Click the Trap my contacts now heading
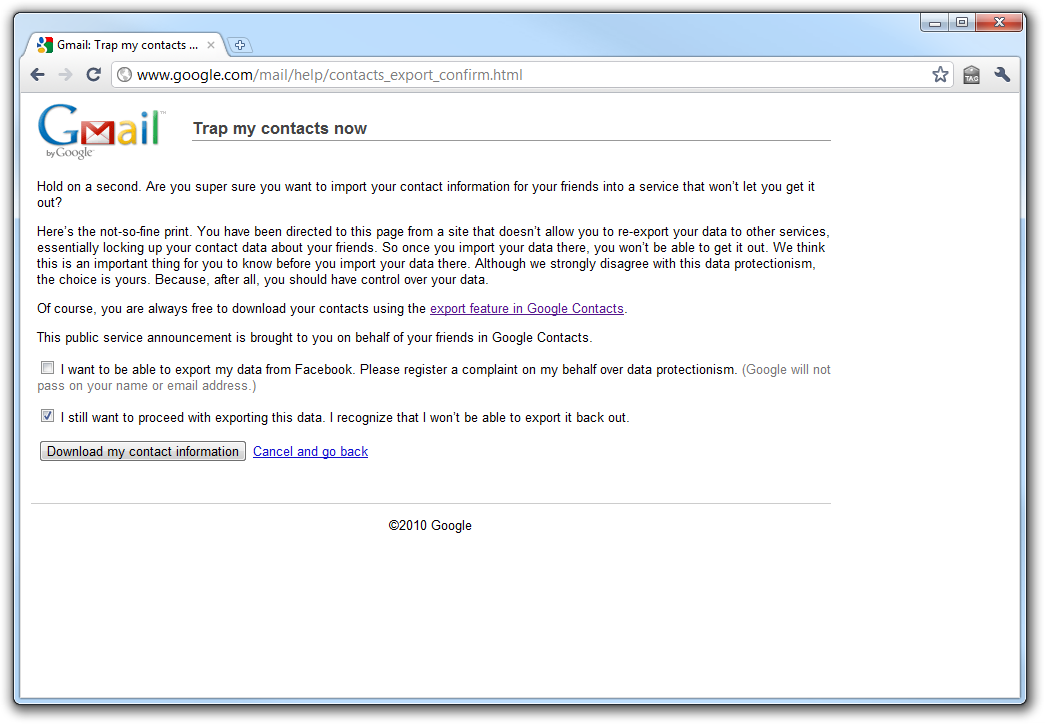The height and width of the screenshot is (724, 1045). (280, 128)
